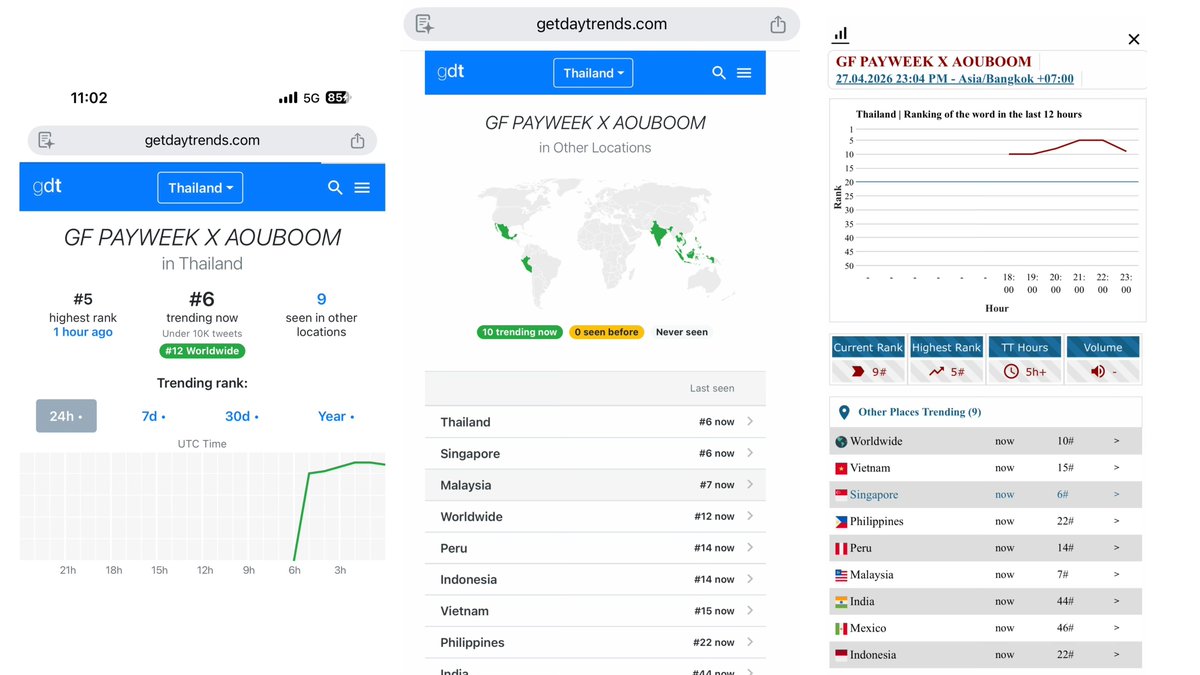Open reader icon in middle panel address bar
The height and width of the screenshot is (675, 1200).
click(x=424, y=24)
